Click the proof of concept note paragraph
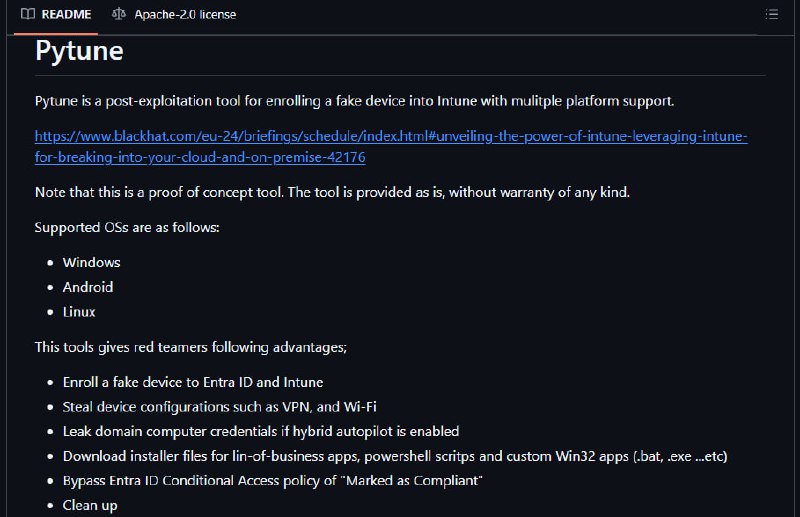800x517 pixels. point(332,192)
